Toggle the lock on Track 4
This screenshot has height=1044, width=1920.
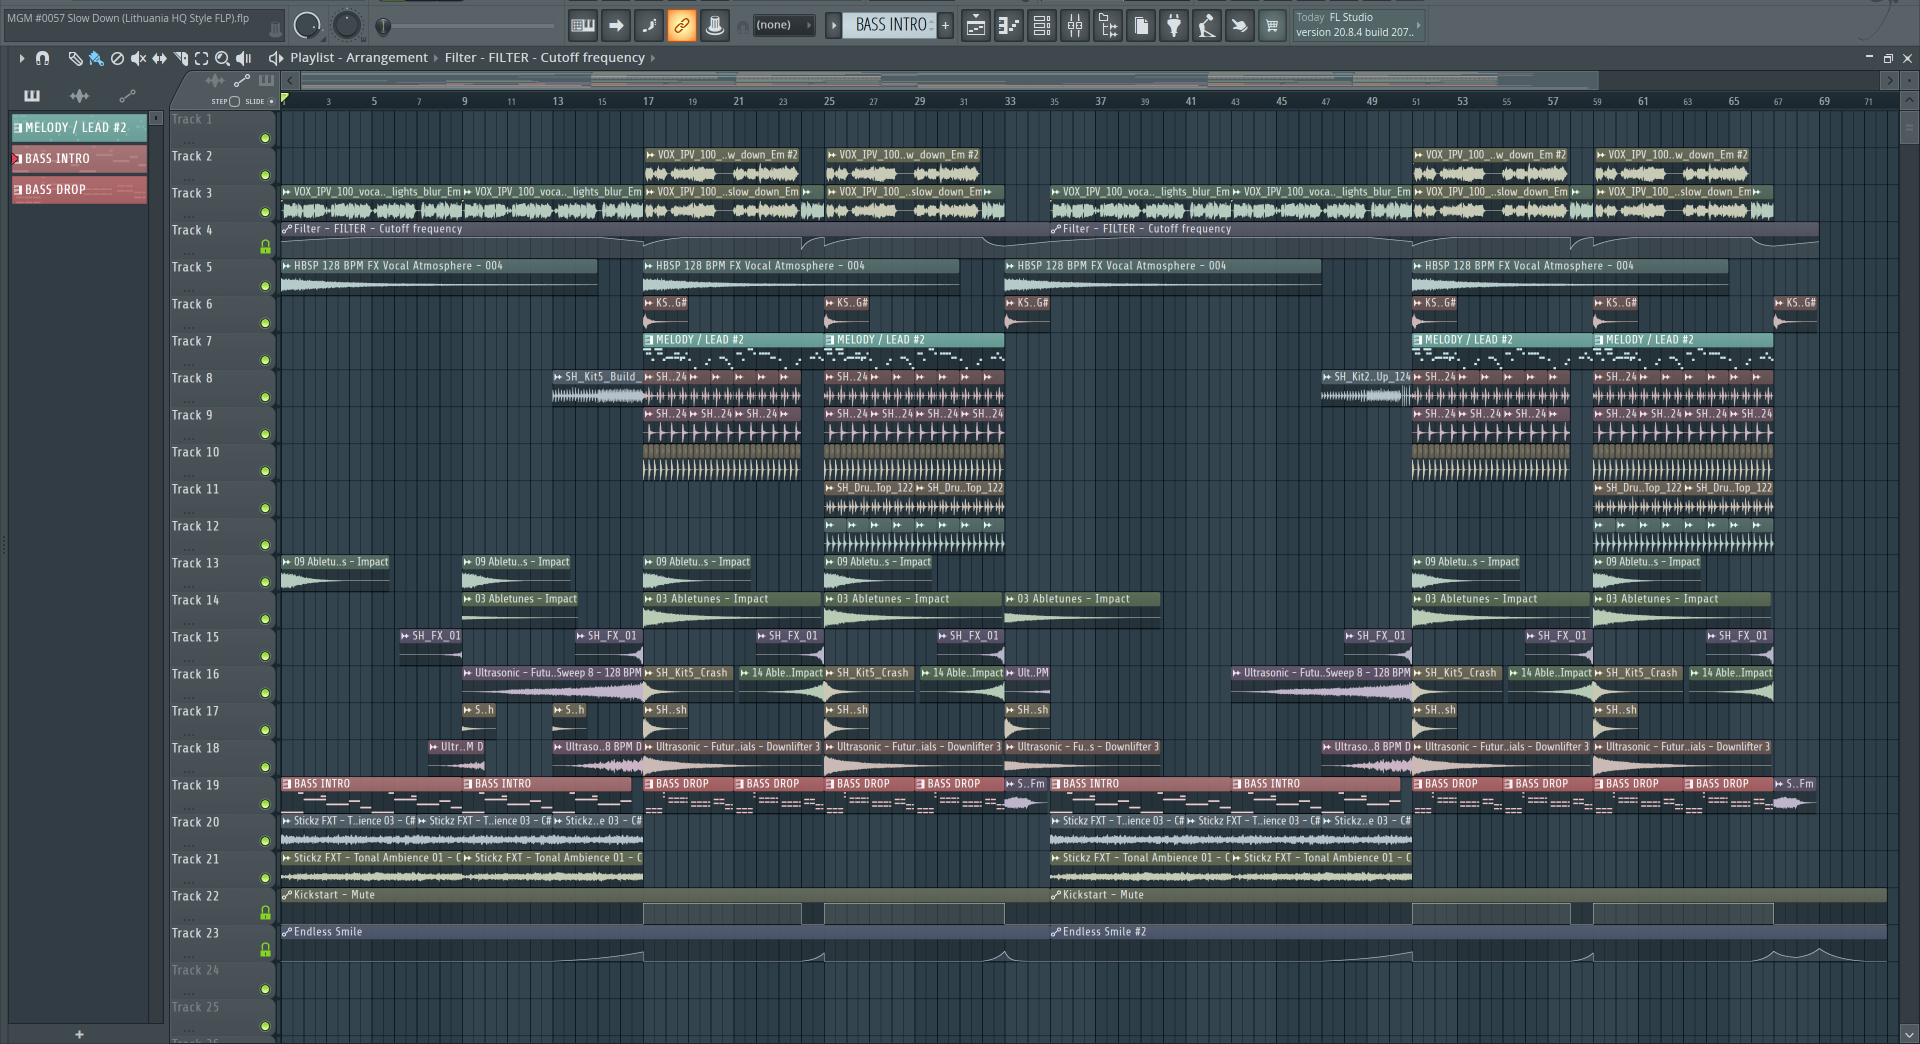pos(265,247)
